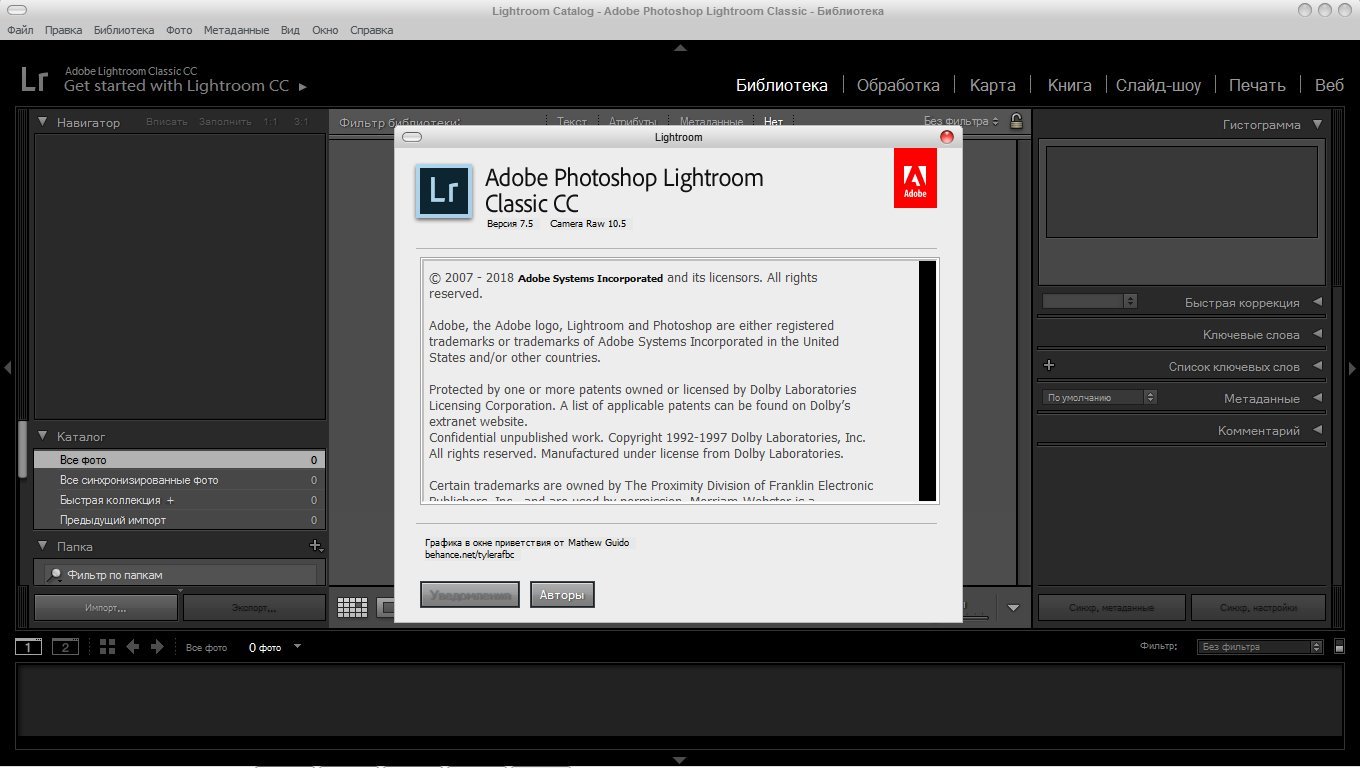Click the license text scrollbar in dialog
Image resolution: width=1360 pixels, height=768 pixels.
(927, 380)
